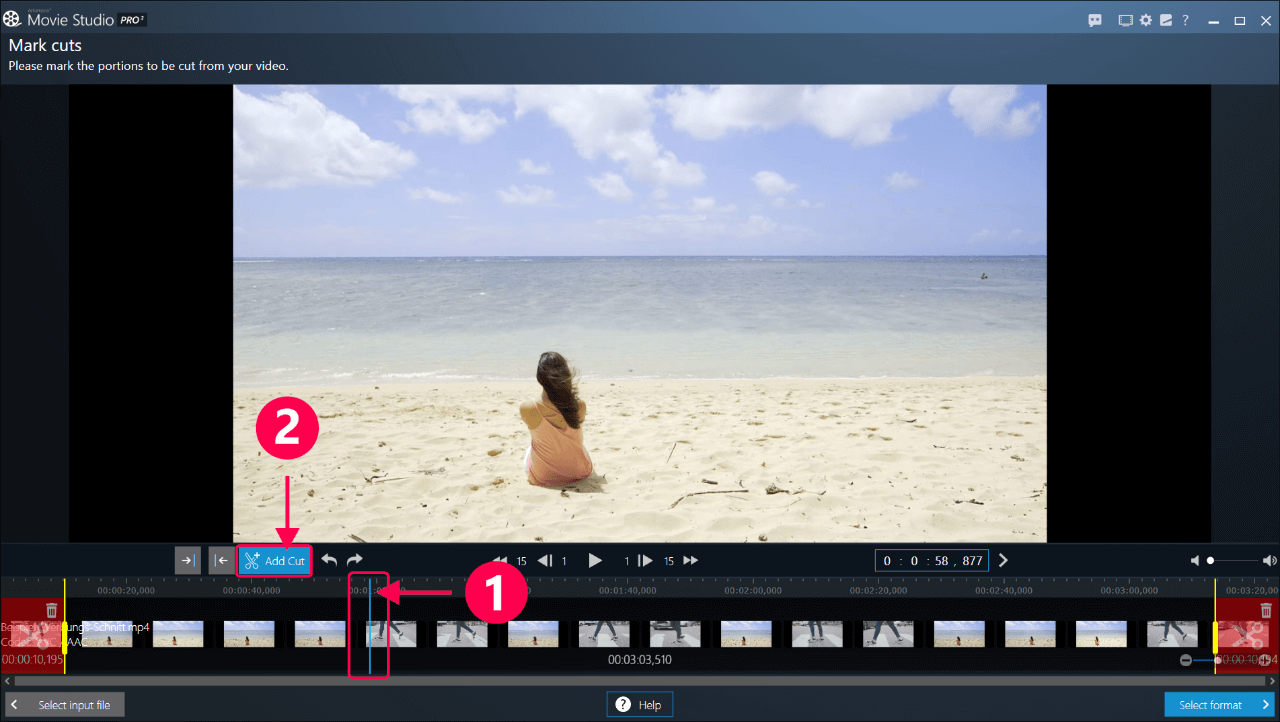Click the 00:01:40,000 ruler mark
This screenshot has width=1280, height=722.
tap(627, 590)
